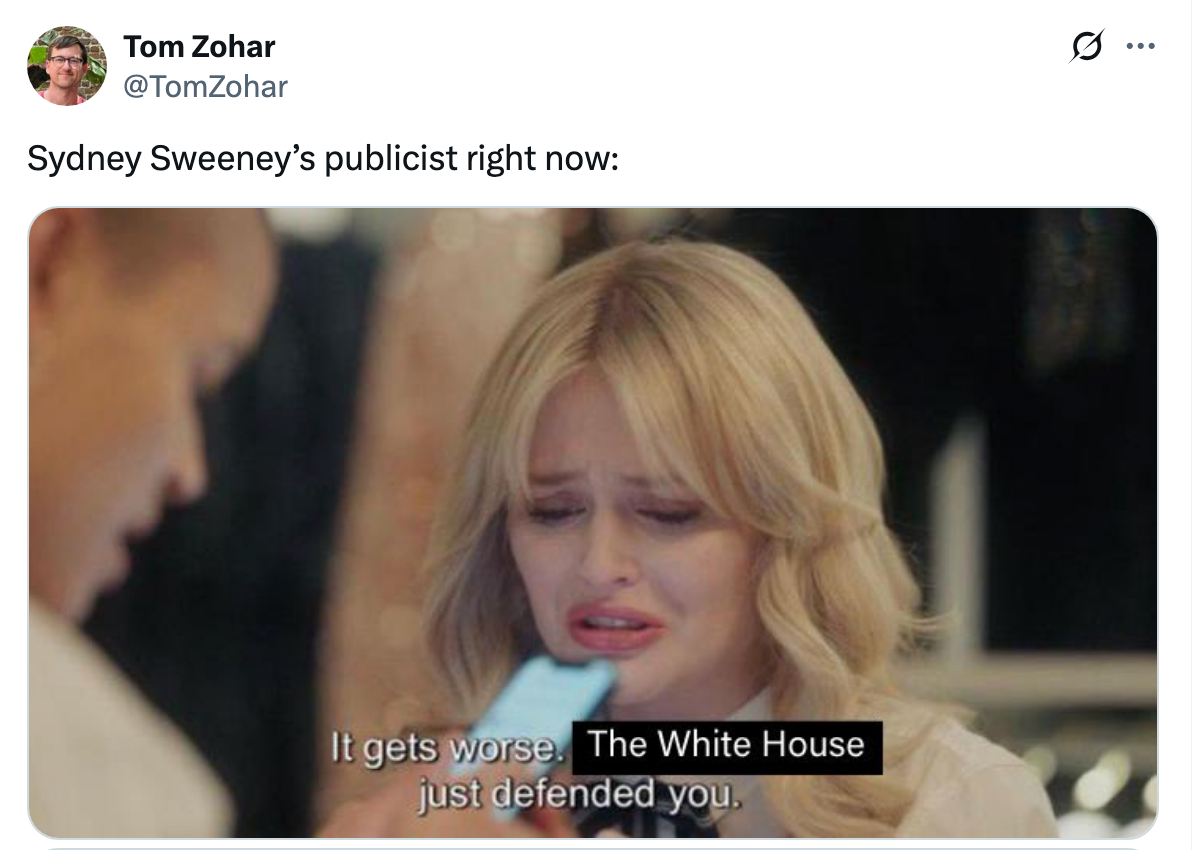
Task: Click the black 'The White House' label
Action: click(727, 747)
